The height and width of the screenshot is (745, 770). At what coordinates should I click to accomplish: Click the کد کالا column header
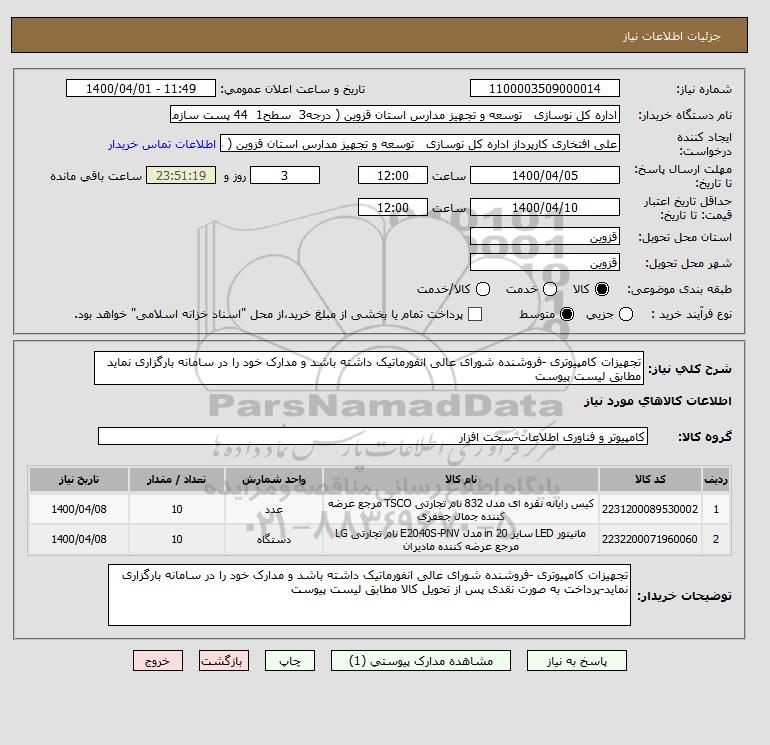650,479
